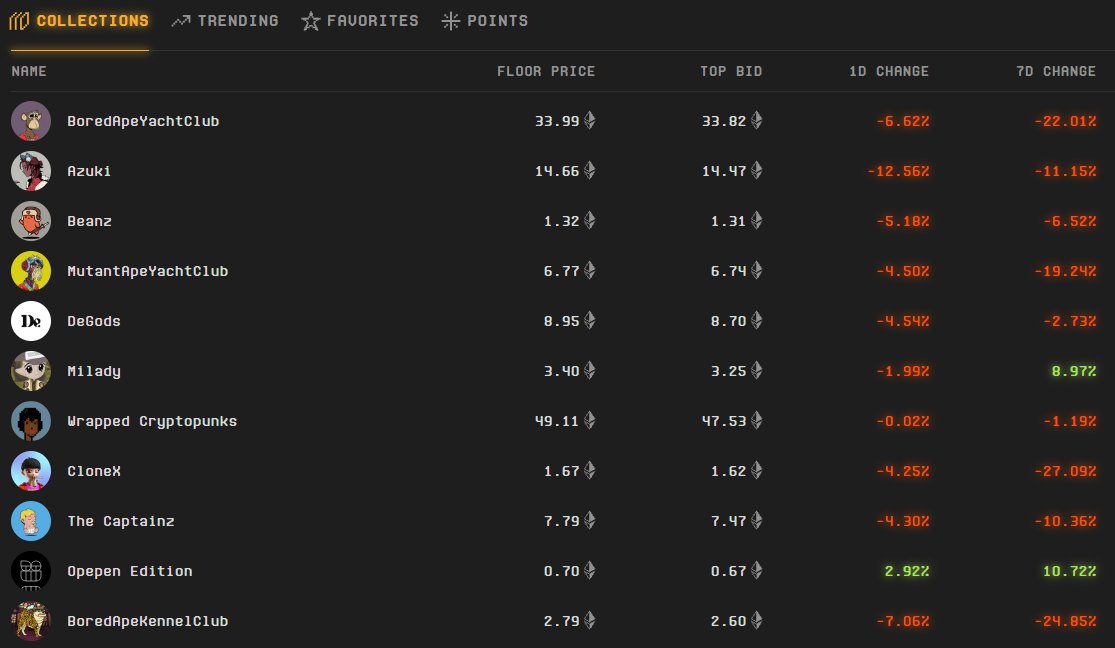The height and width of the screenshot is (648, 1115).
Task: Click the BoredApeKennelClub avatar
Action: pos(31,621)
